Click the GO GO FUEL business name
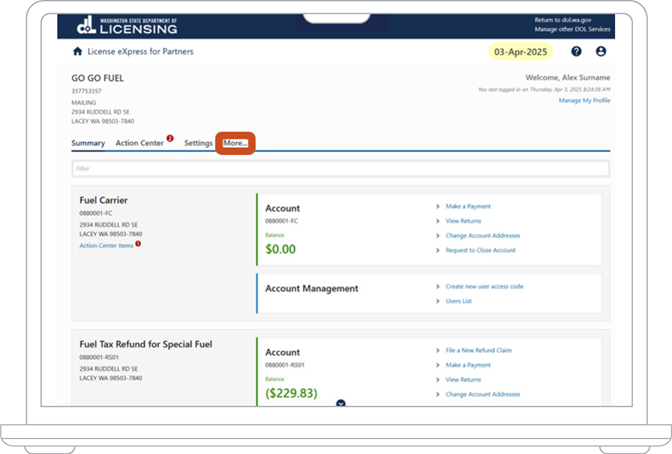Viewport: 672px width, 454px height. click(97, 78)
